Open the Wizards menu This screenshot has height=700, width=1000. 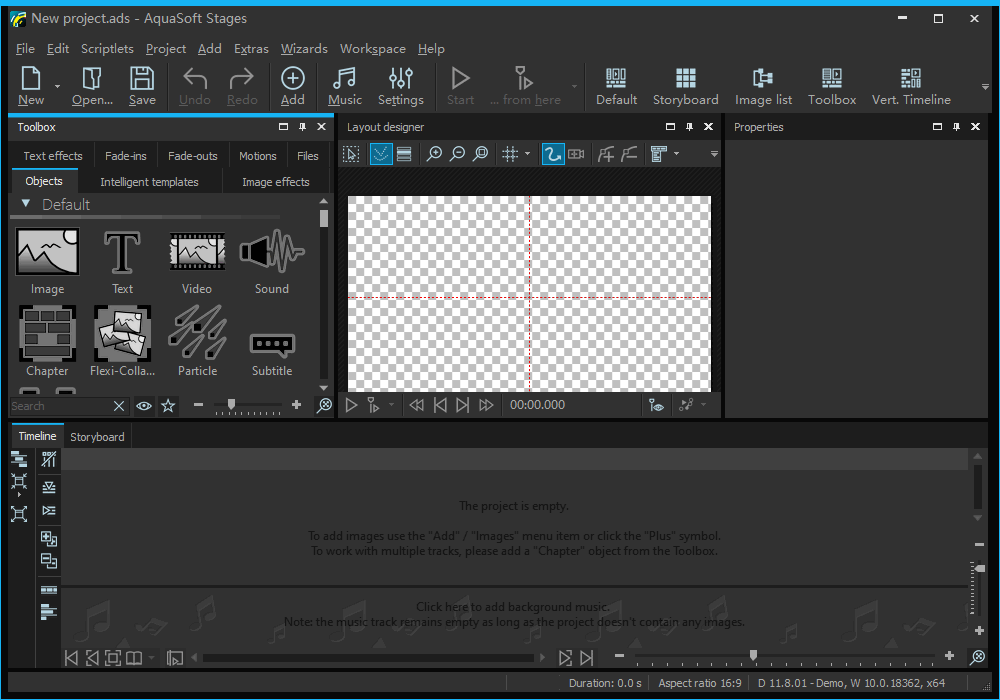click(304, 49)
